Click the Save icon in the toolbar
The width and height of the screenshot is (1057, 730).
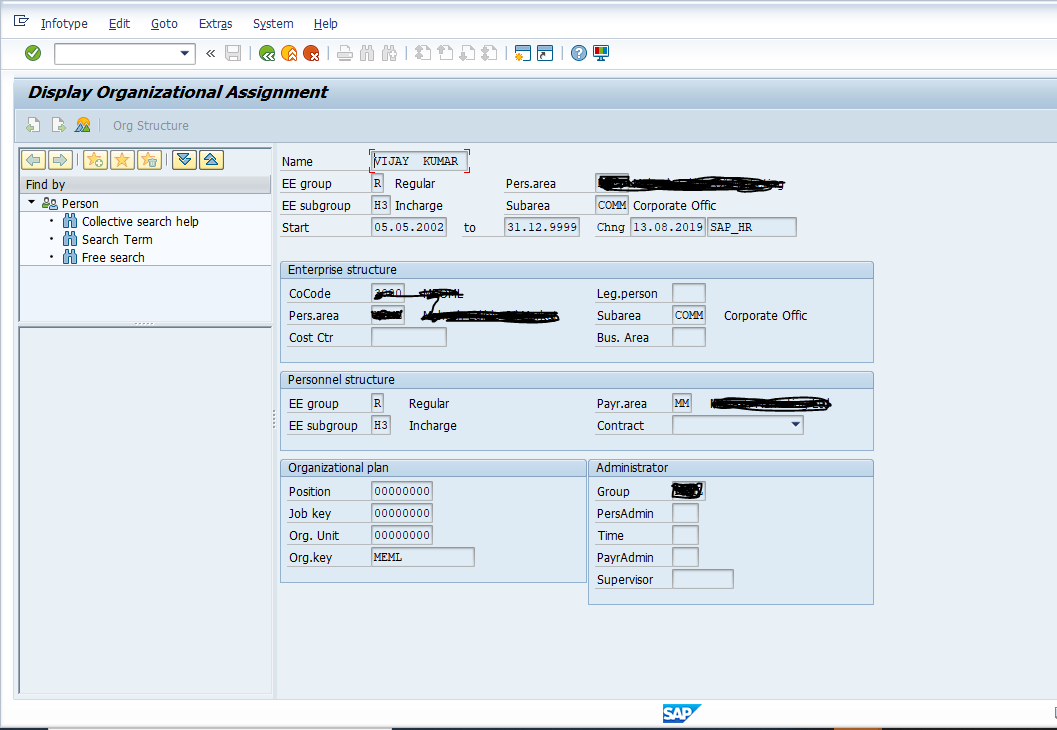pyautogui.click(x=233, y=53)
